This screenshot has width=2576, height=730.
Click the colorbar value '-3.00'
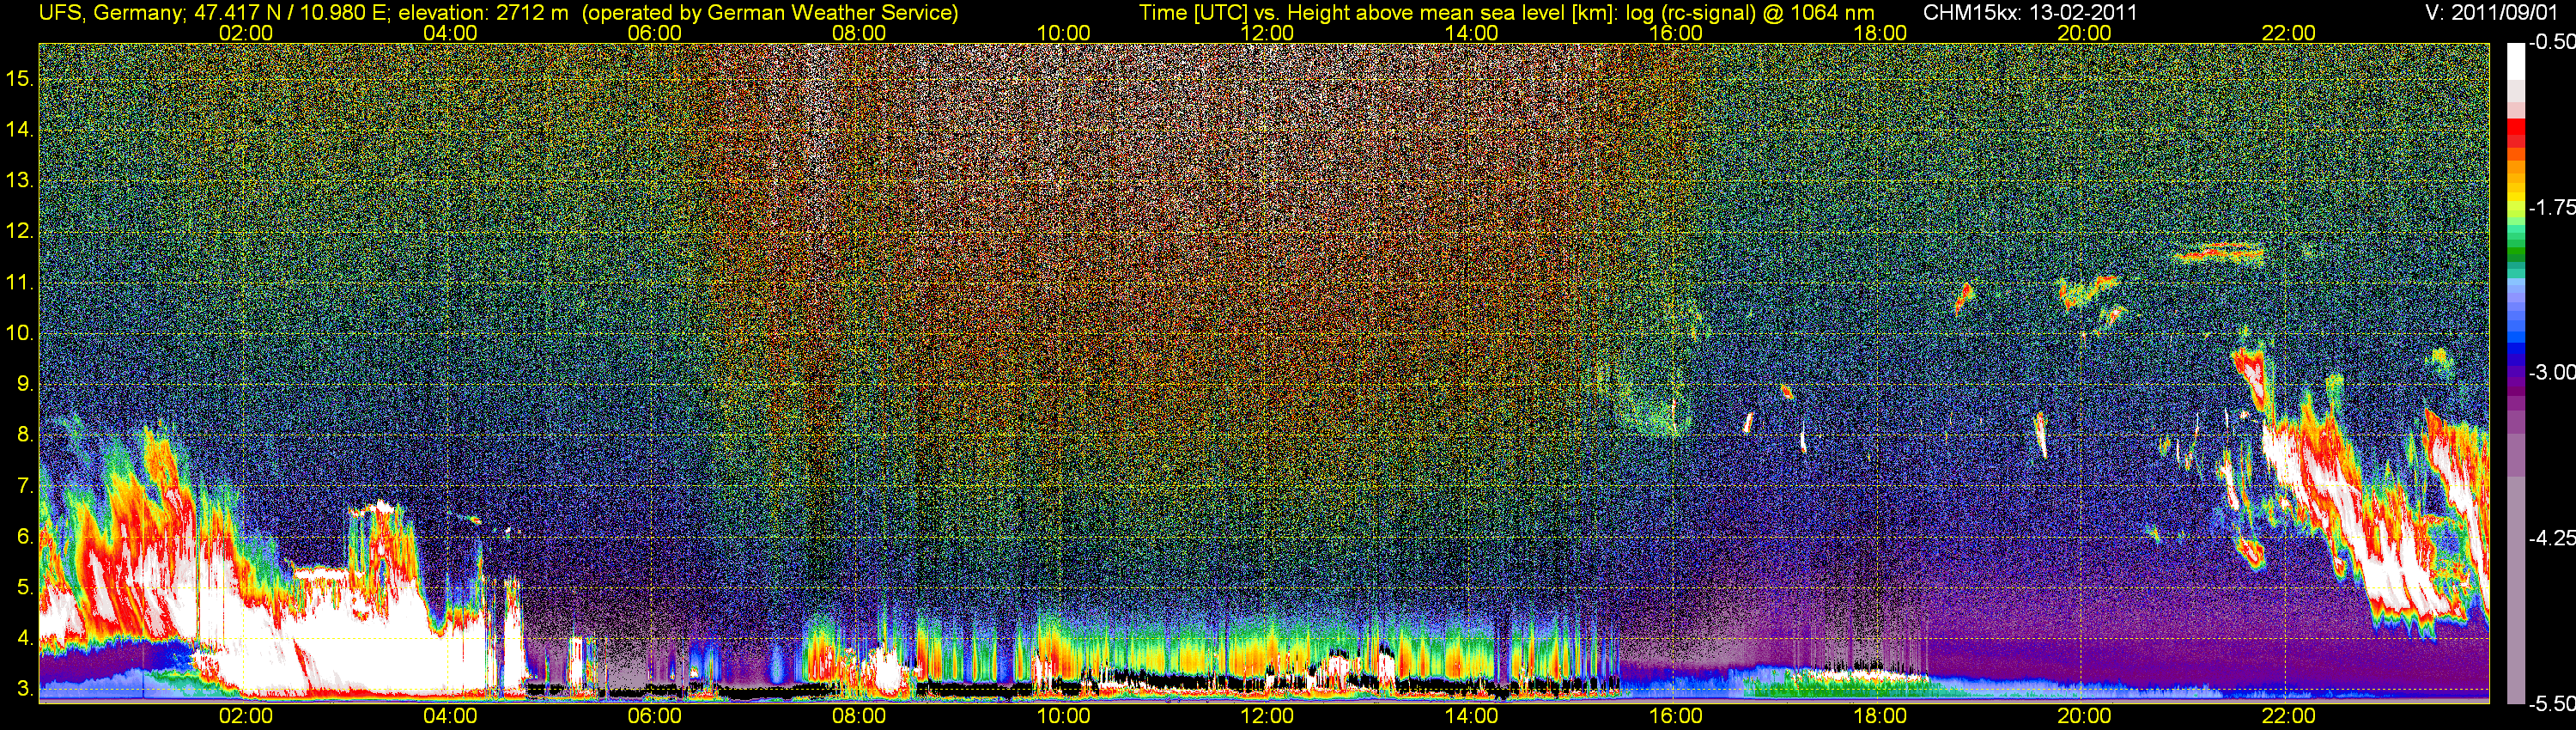pyautogui.click(x=2552, y=372)
